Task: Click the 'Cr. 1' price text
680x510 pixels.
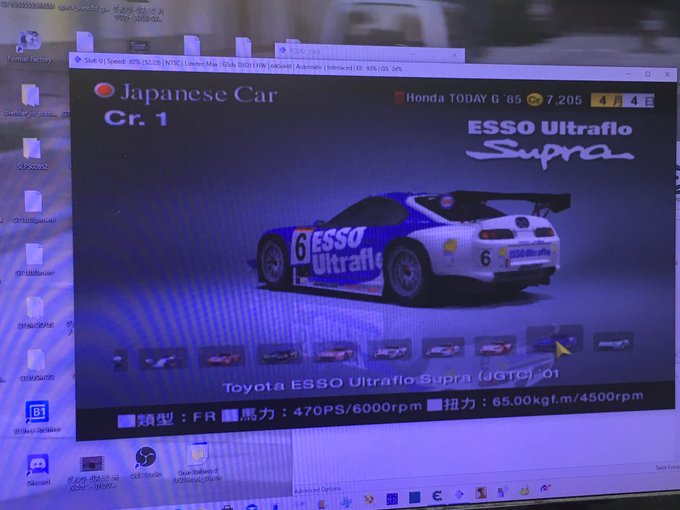Action: point(136,118)
